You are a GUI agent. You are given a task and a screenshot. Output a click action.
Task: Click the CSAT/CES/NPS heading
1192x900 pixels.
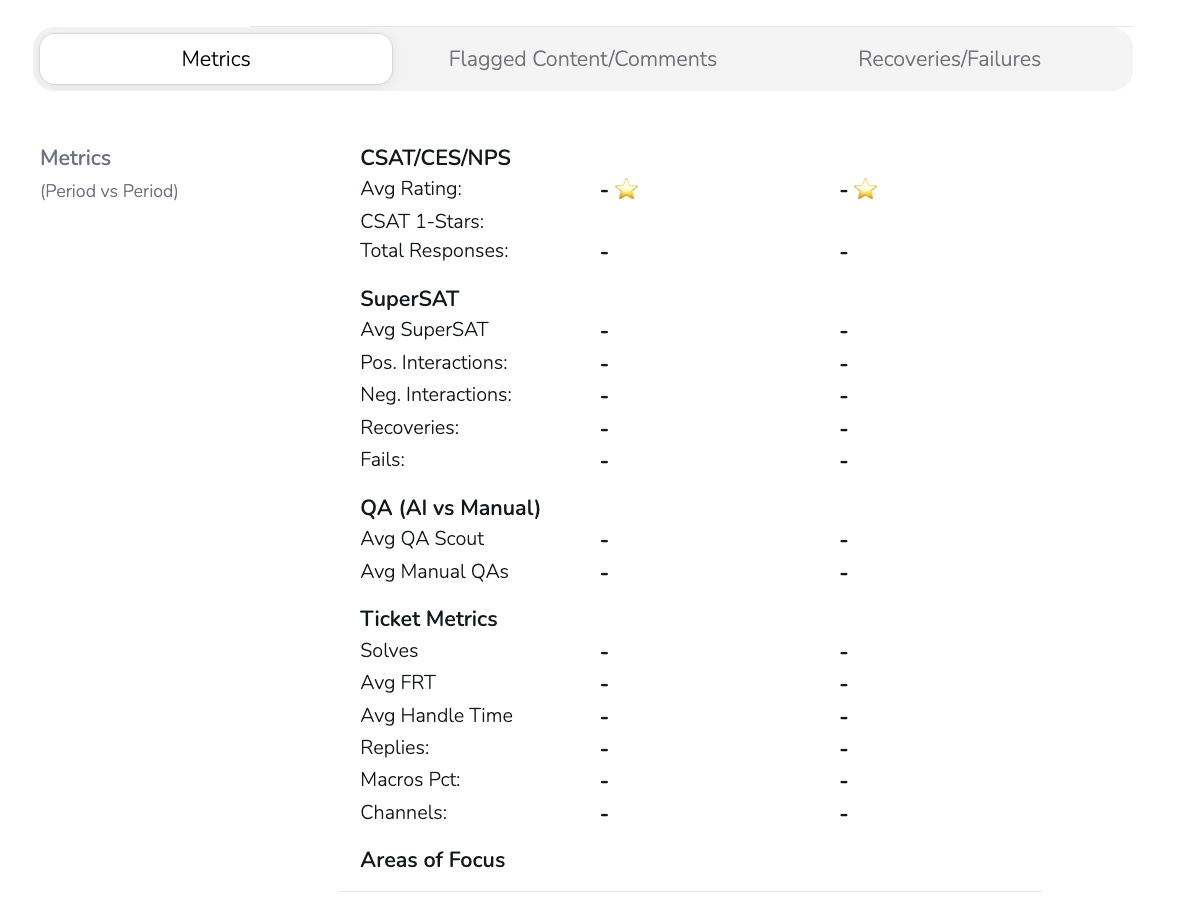tap(435, 158)
